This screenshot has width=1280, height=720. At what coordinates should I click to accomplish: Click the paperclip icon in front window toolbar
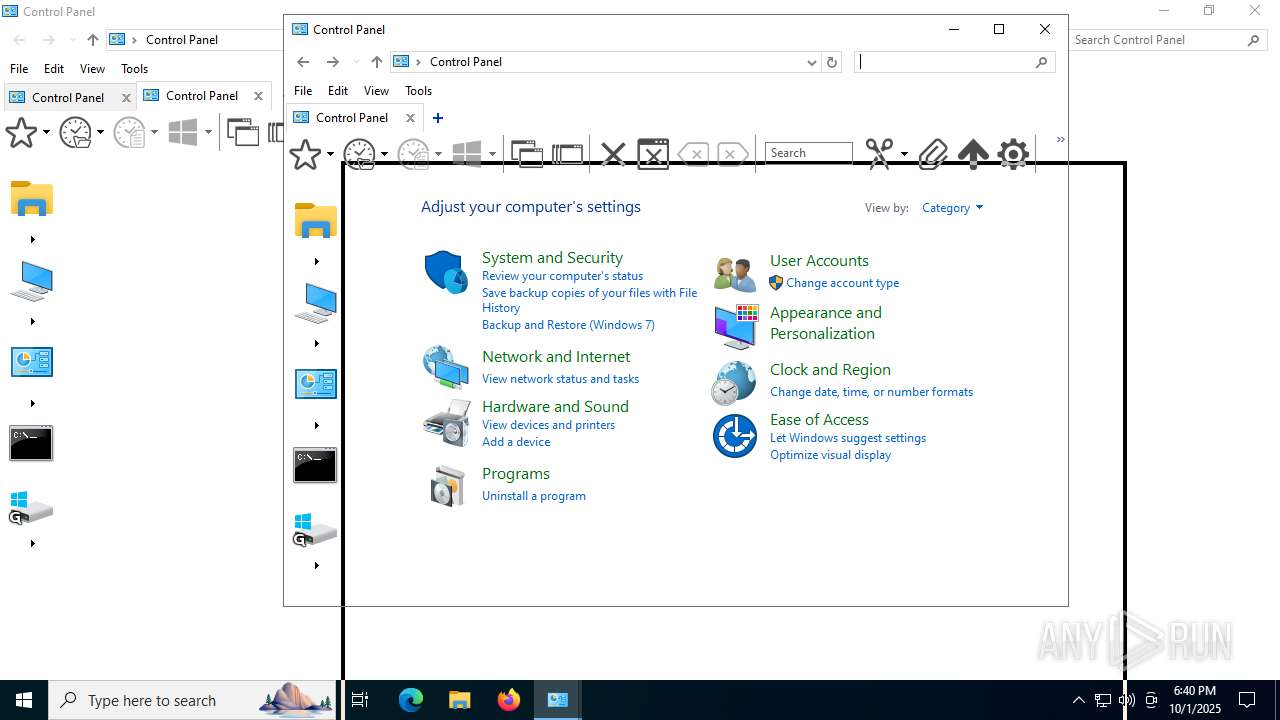click(932, 154)
